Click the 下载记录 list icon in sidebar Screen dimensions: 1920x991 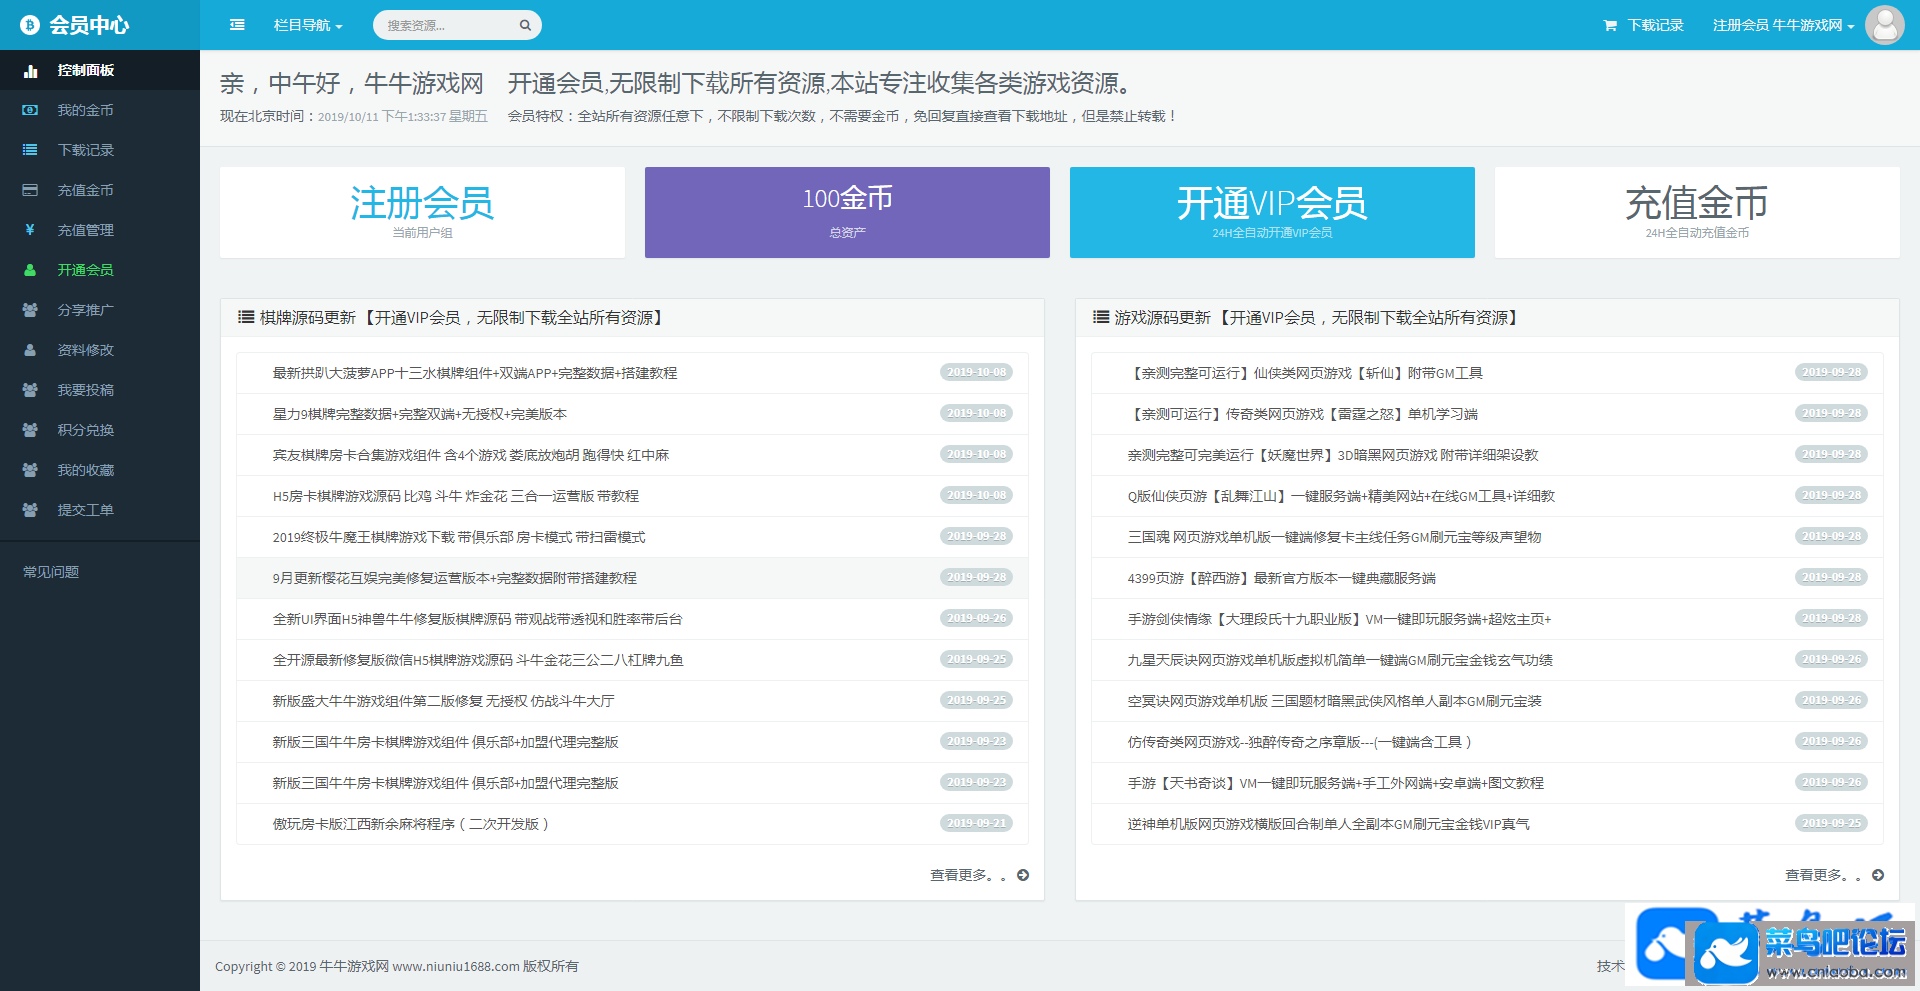(x=30, y=150)
